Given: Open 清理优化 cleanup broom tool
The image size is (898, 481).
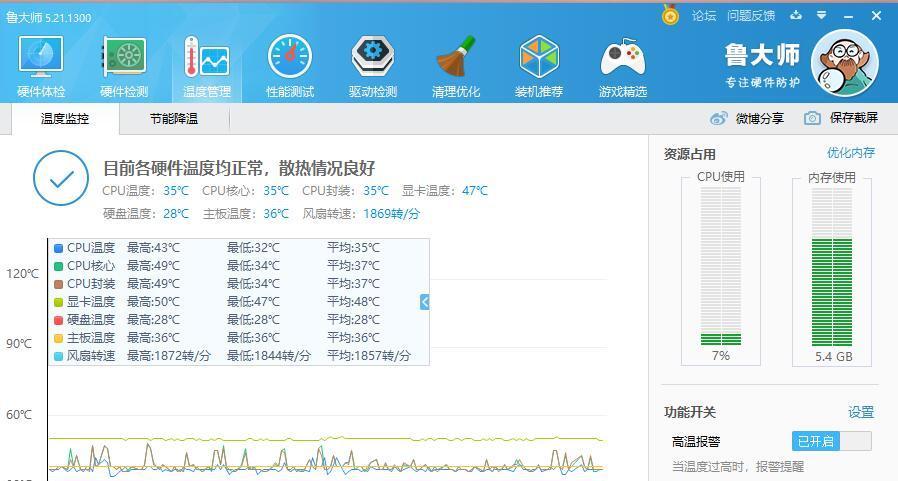Looking at the screenshot, I should coord(456,66).
